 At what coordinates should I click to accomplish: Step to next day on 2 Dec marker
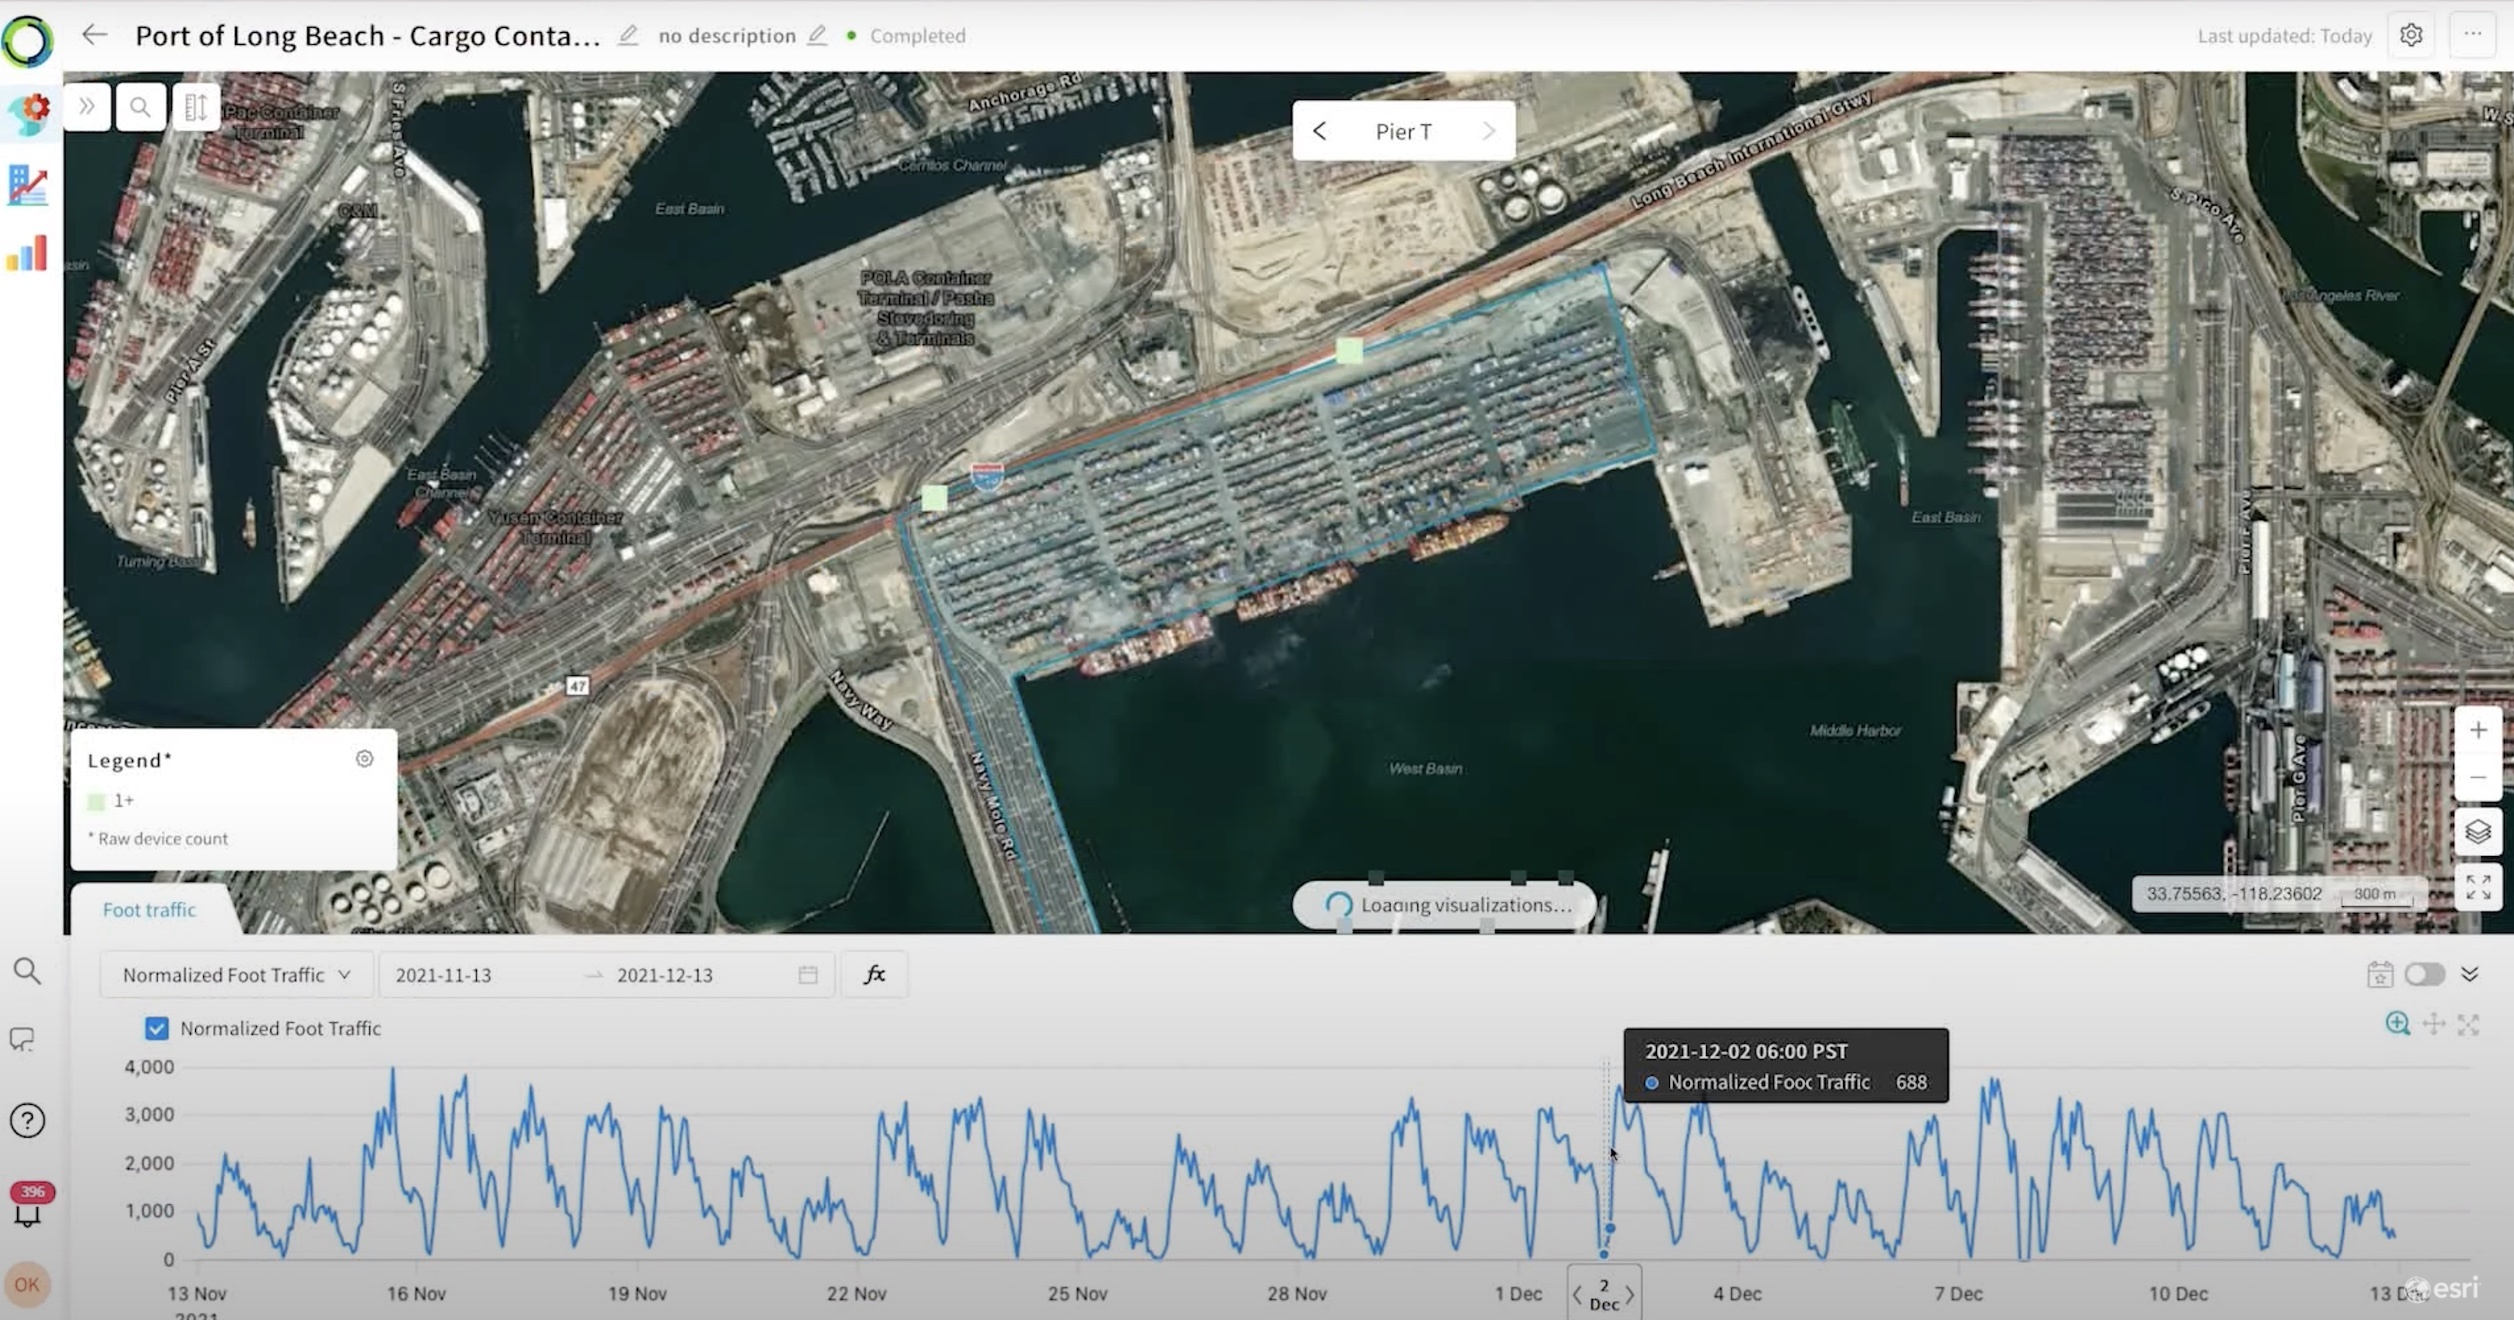coord(1629,1295)
